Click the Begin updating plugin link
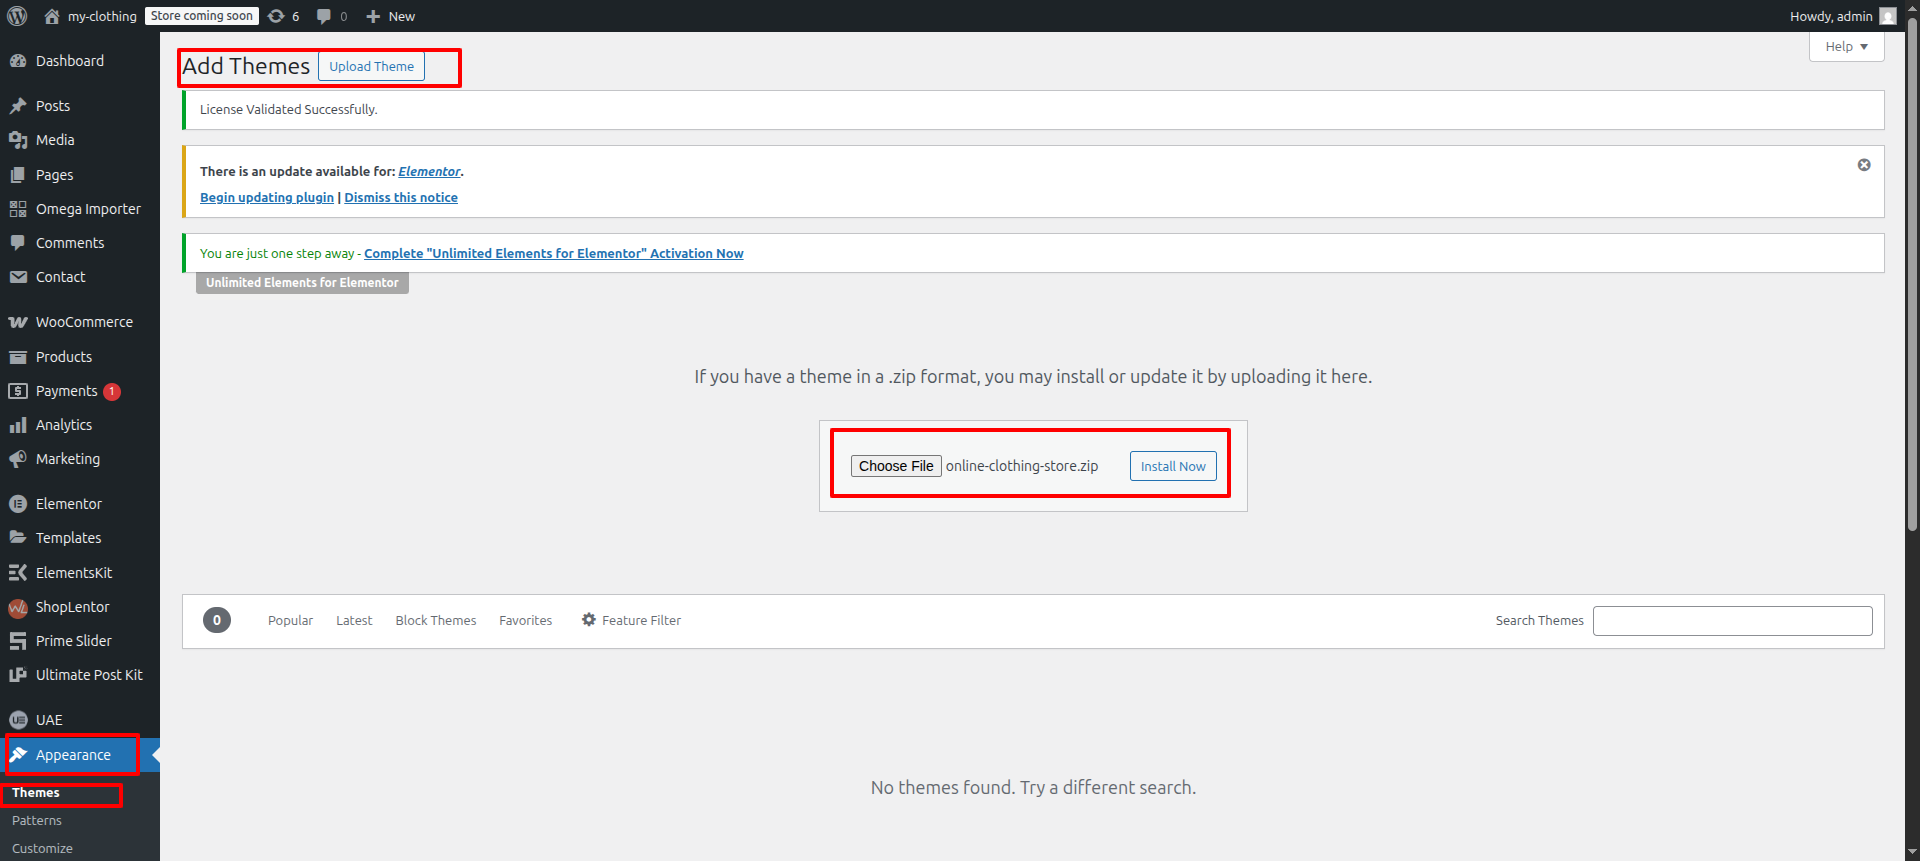 (266, 197)
